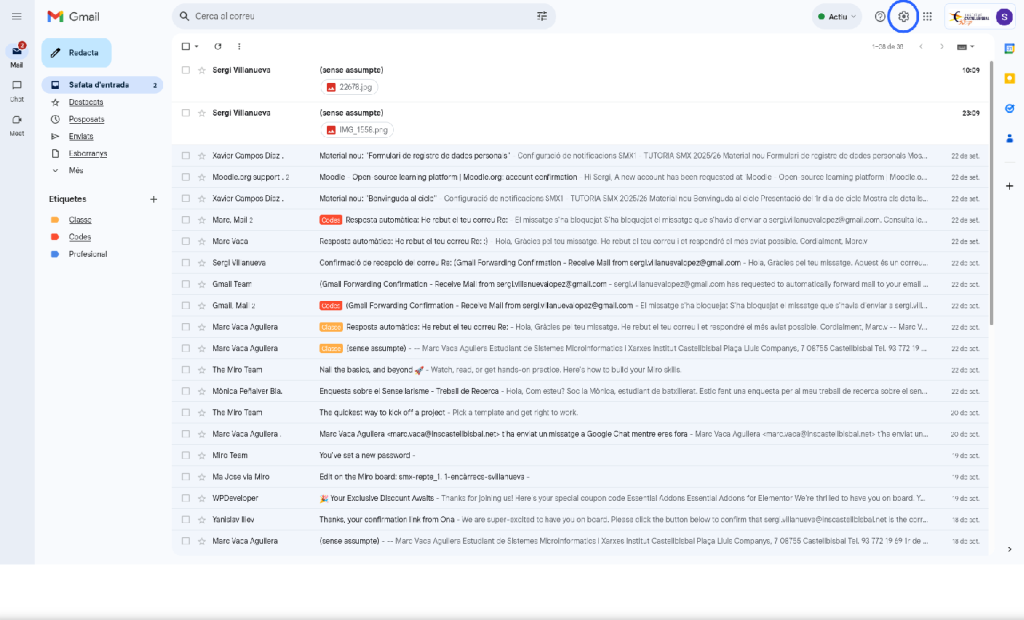Expand Més in the left sidebar
This screenshot has width=1024, height=620.
(x=76, y=171)
